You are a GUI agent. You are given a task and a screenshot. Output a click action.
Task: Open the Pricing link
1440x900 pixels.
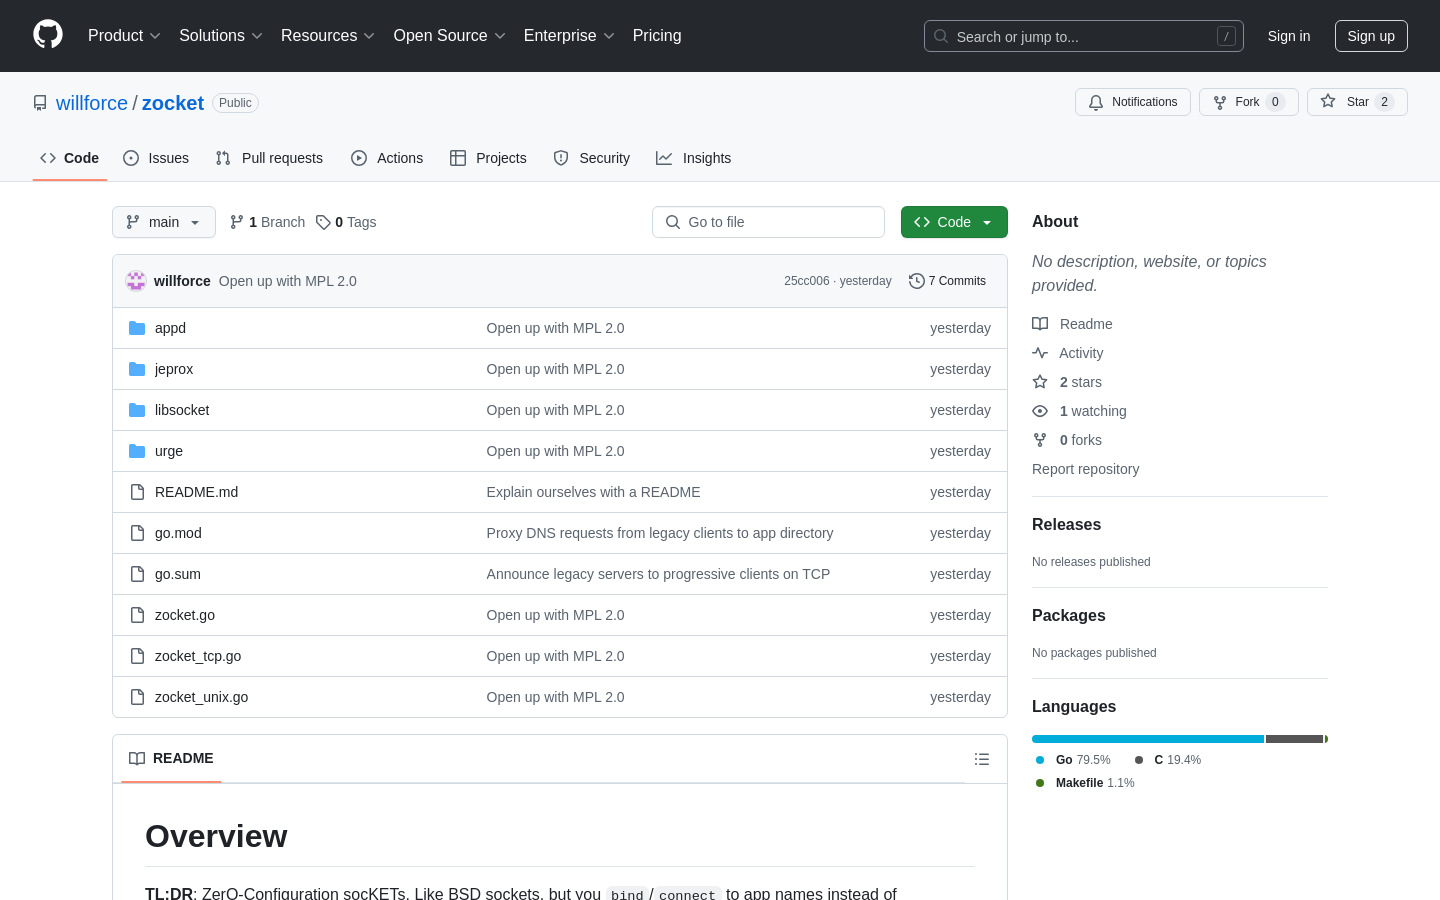click(657, 36)
